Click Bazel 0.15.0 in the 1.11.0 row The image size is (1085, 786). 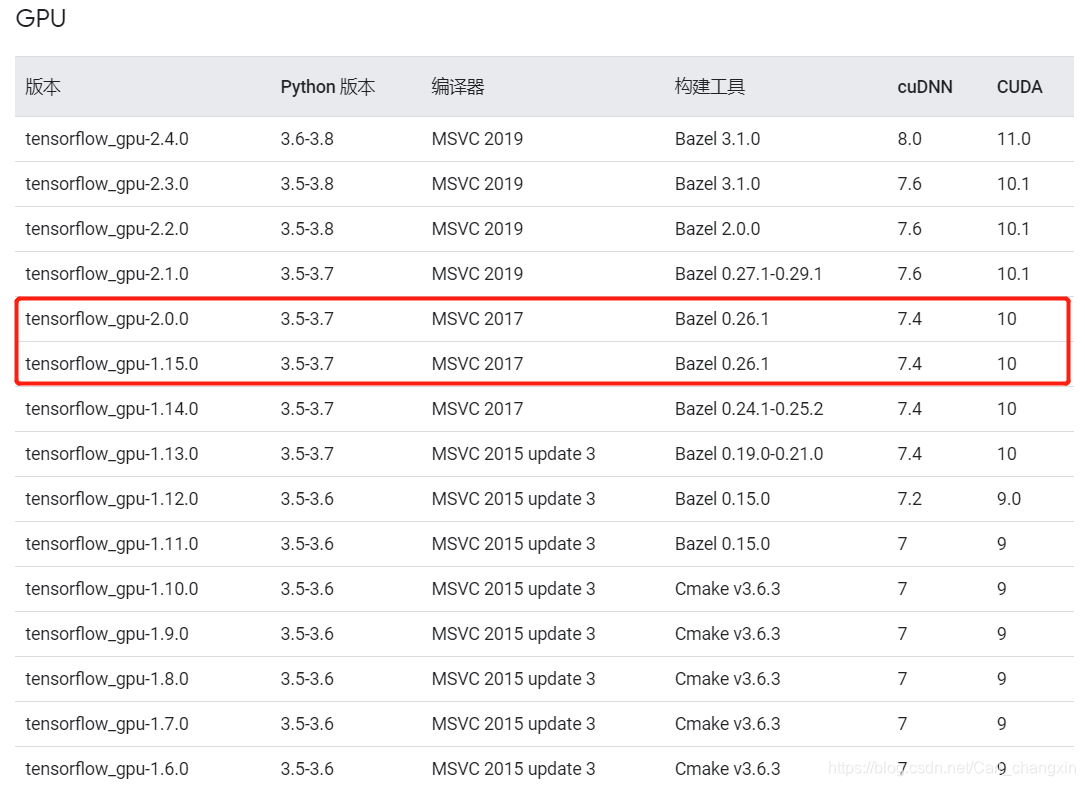[722, 544]
